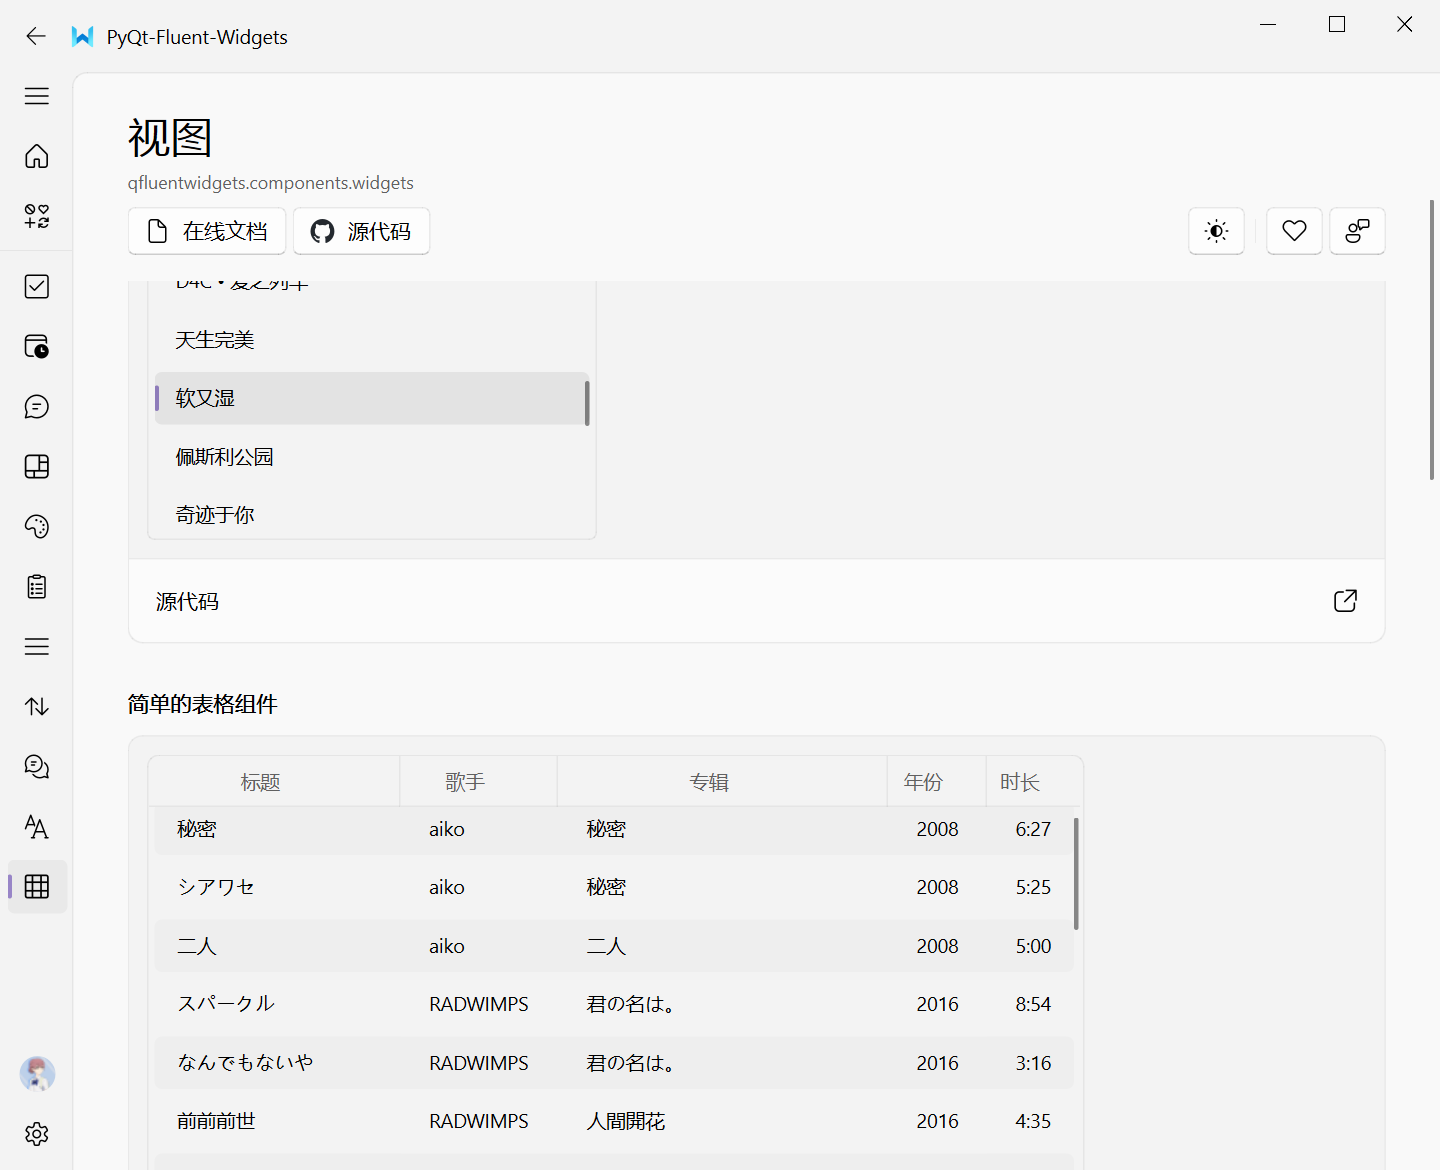Click the 时长 column header
1440x1170 pixels.
point(1033,782)
